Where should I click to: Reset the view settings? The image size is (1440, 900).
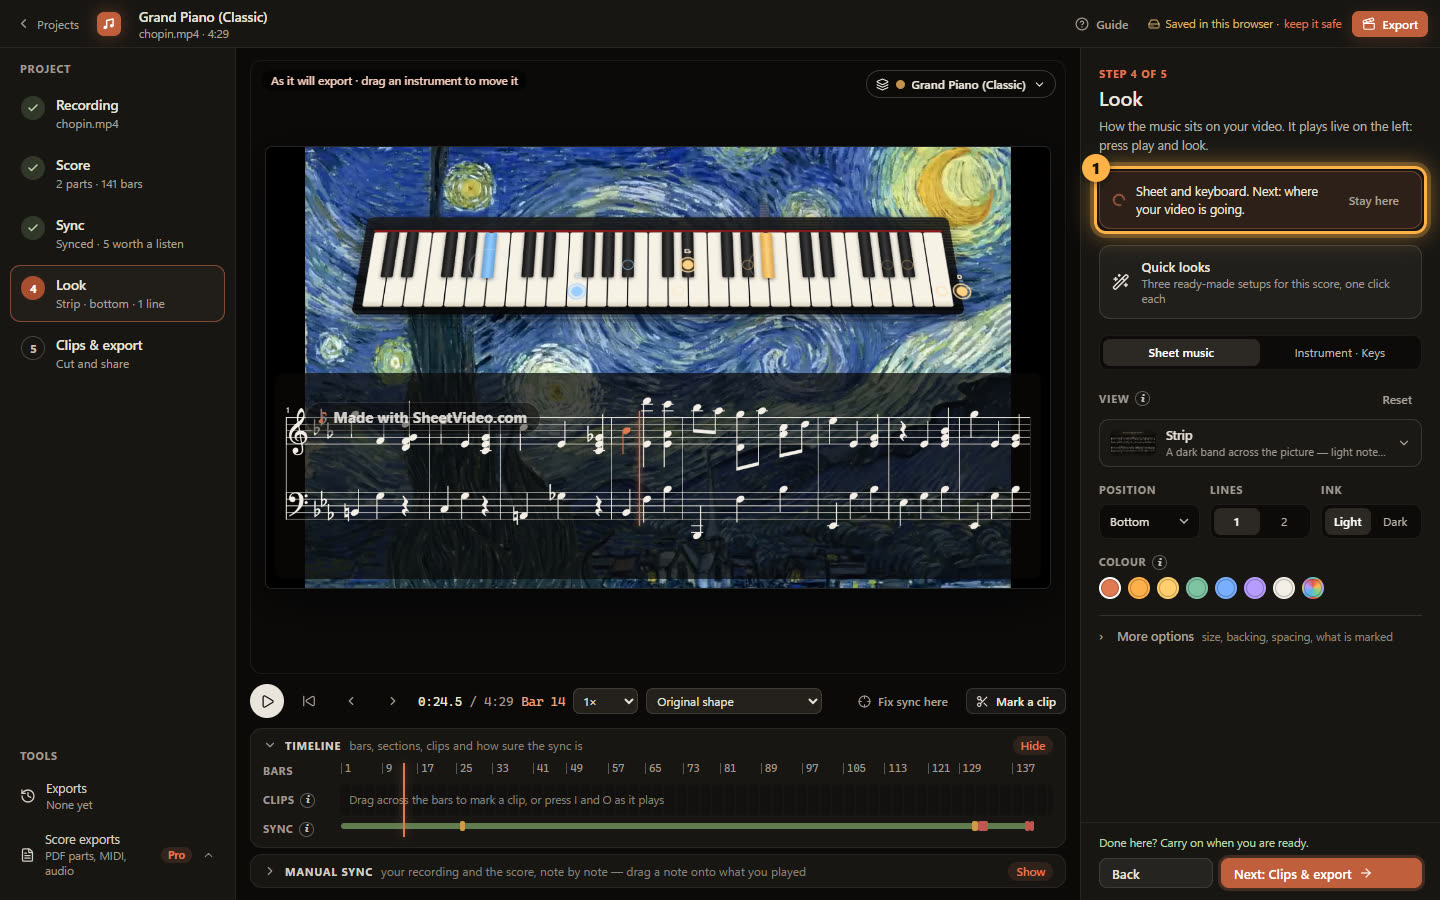(x=1397, y=400)
